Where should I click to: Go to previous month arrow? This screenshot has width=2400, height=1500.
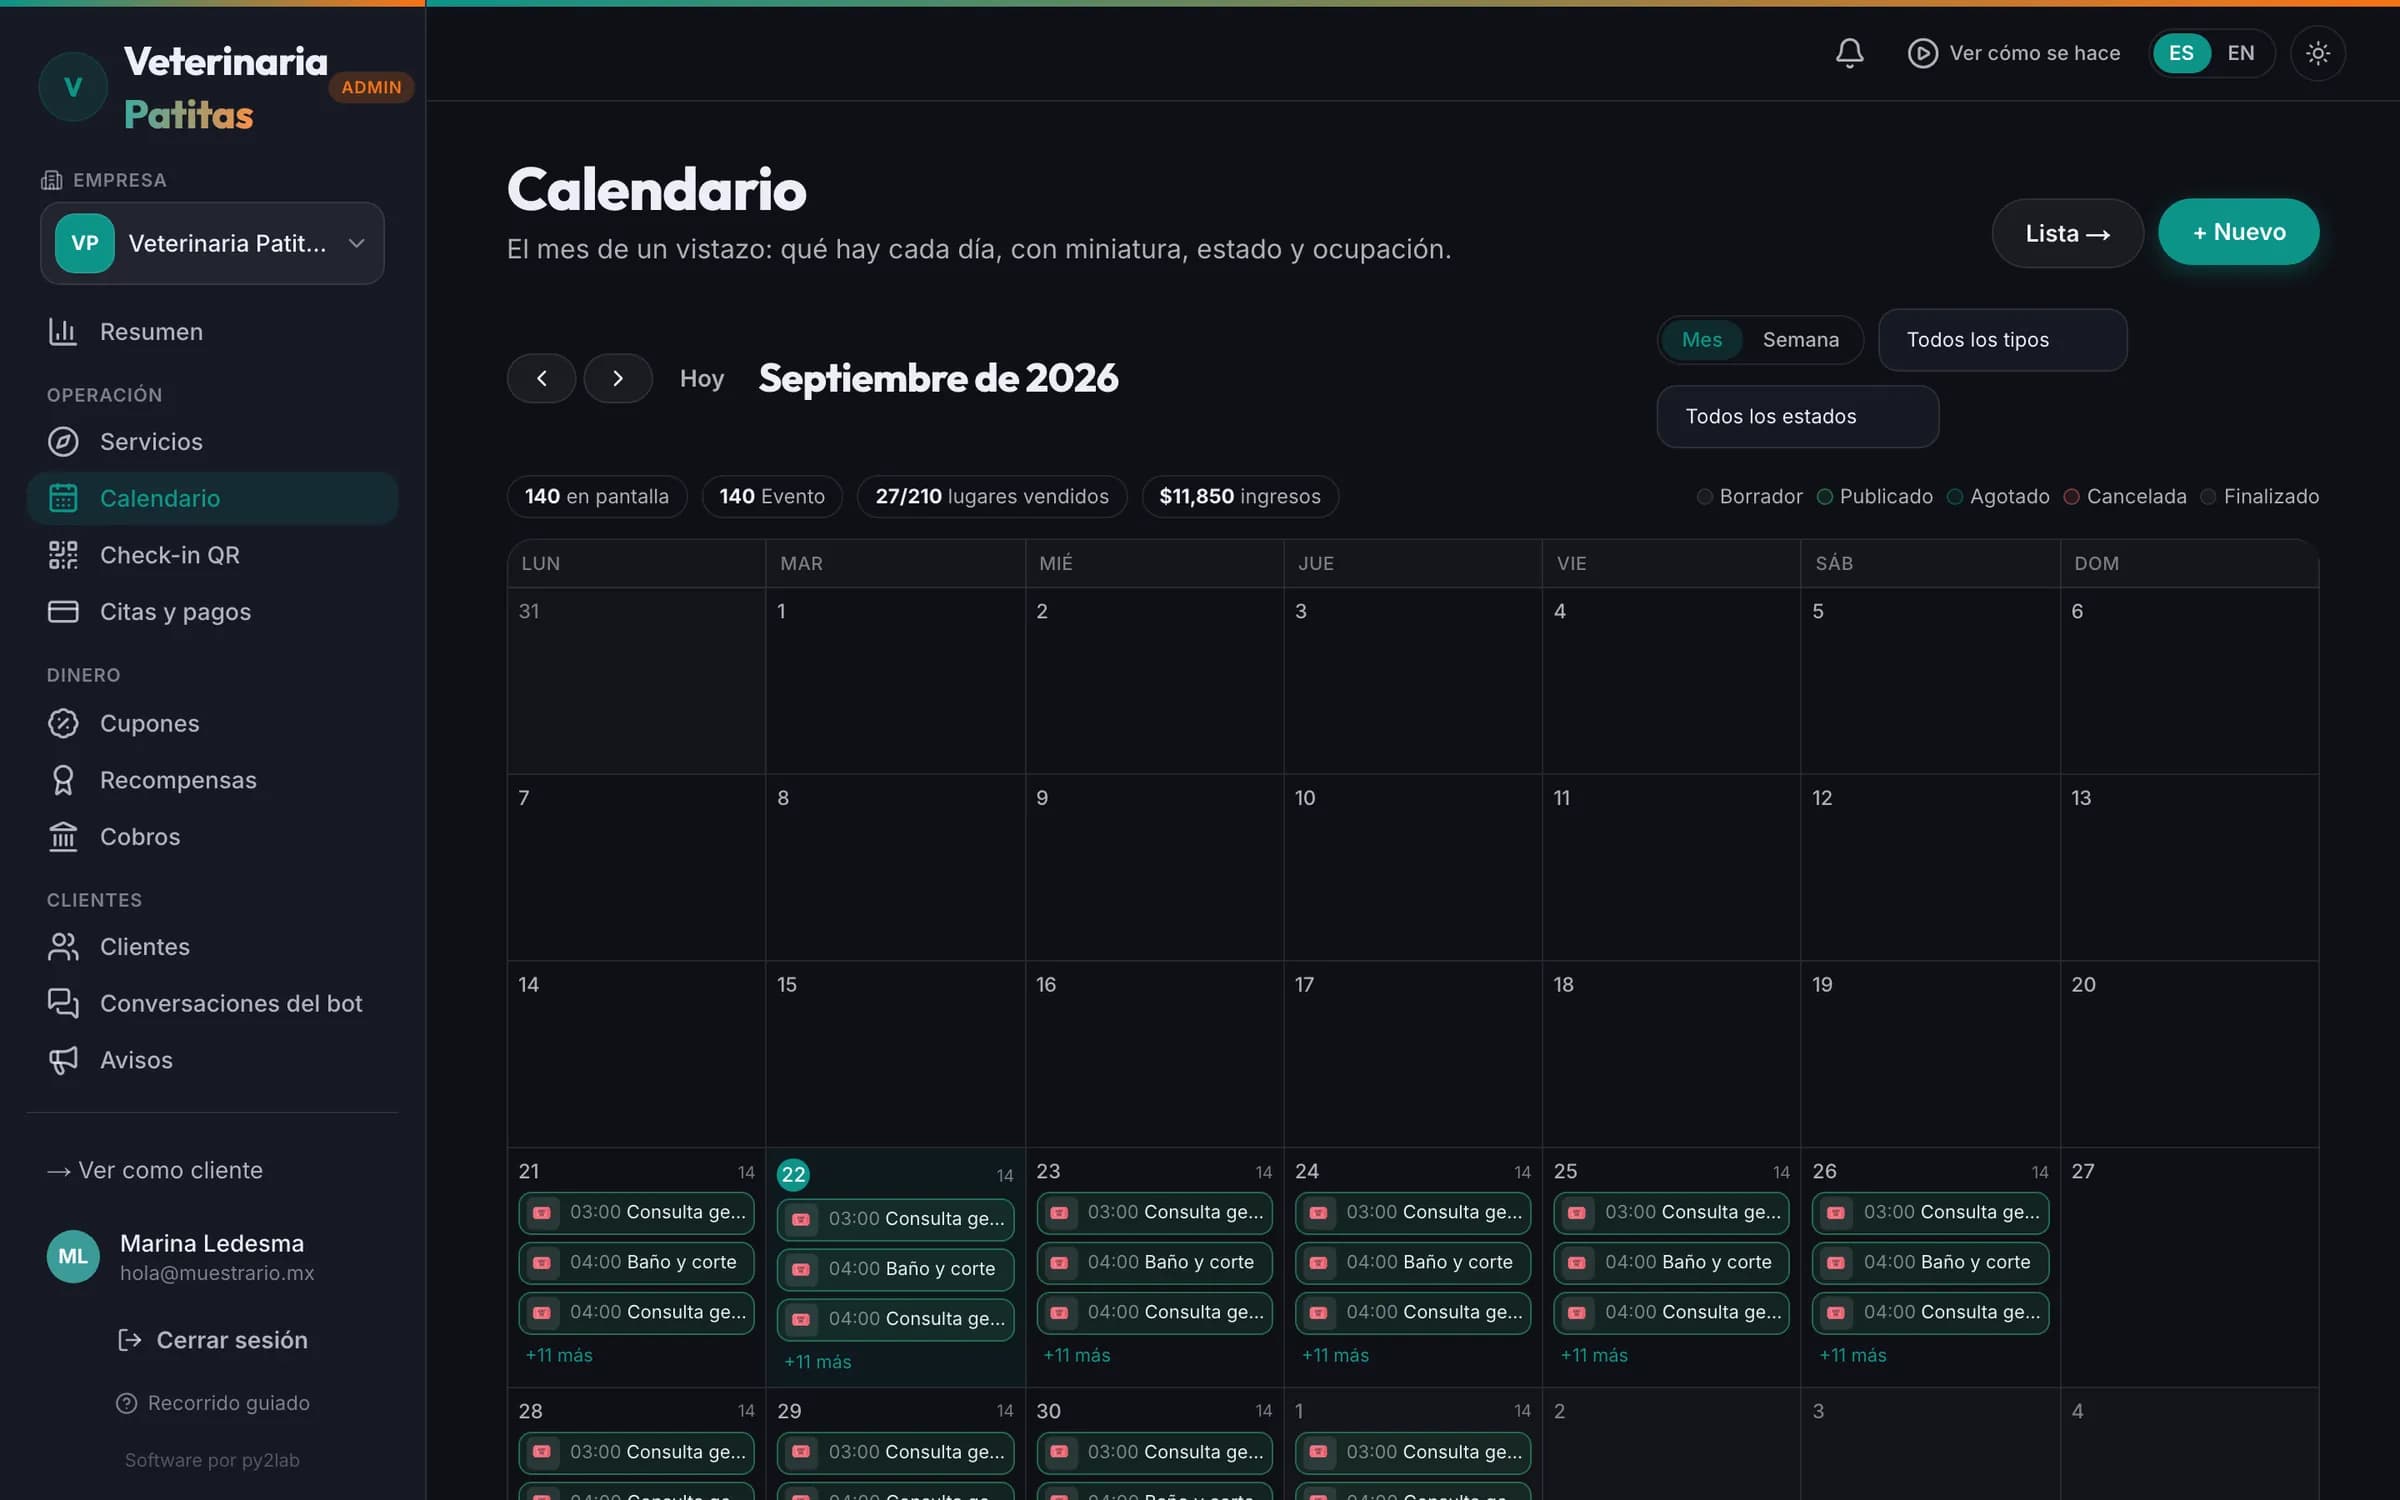pyautogui.click(x=541, y=378)
